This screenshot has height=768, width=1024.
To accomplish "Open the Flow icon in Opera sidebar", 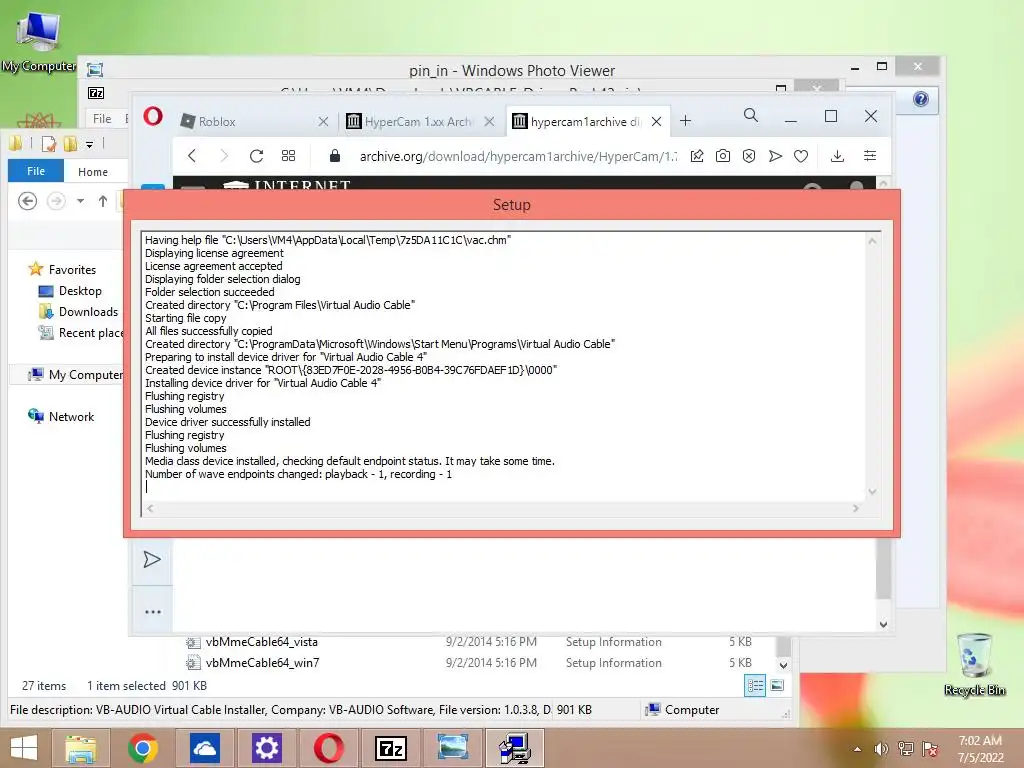I will (152, 560).
